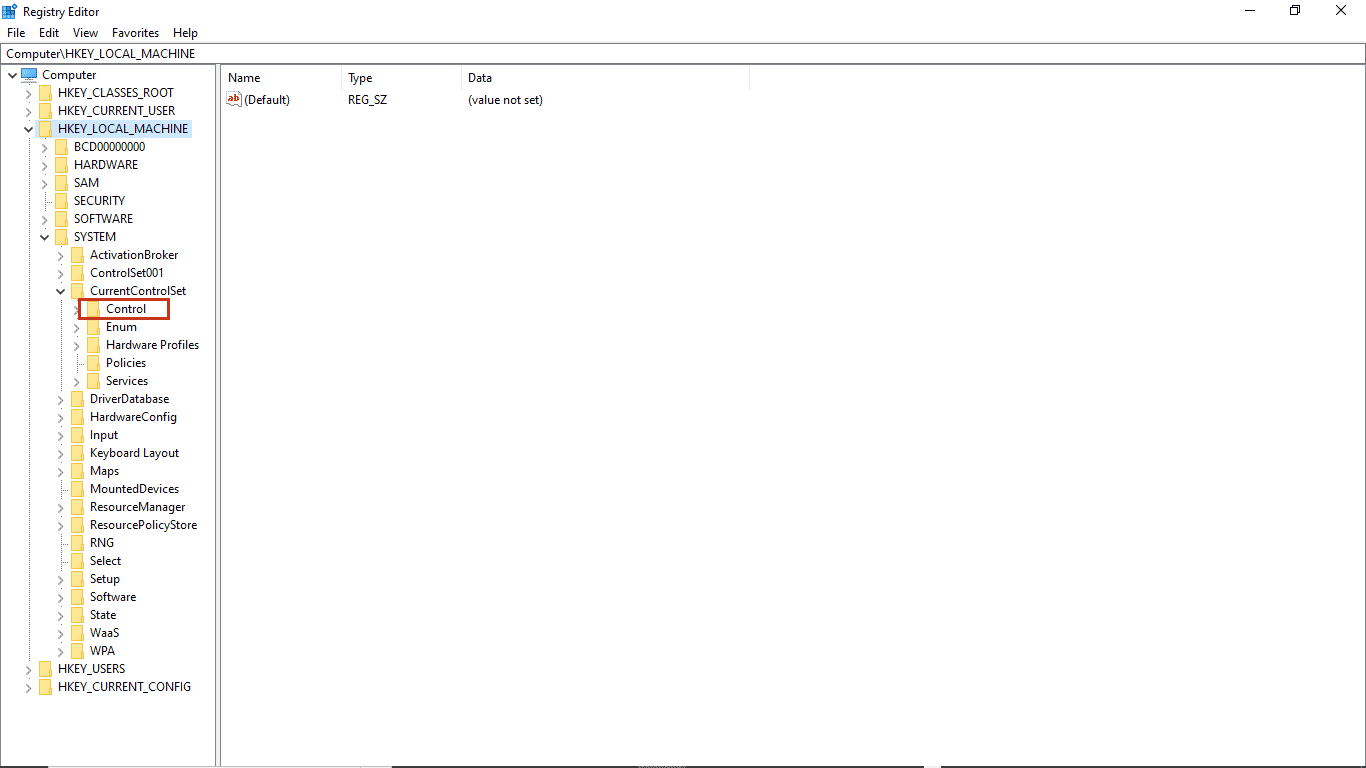The width and height of the screenshot is (1366, 768).
Task: Select the HKEY_CURRENT_CONFIG label
Action: (x=124, y=687)
